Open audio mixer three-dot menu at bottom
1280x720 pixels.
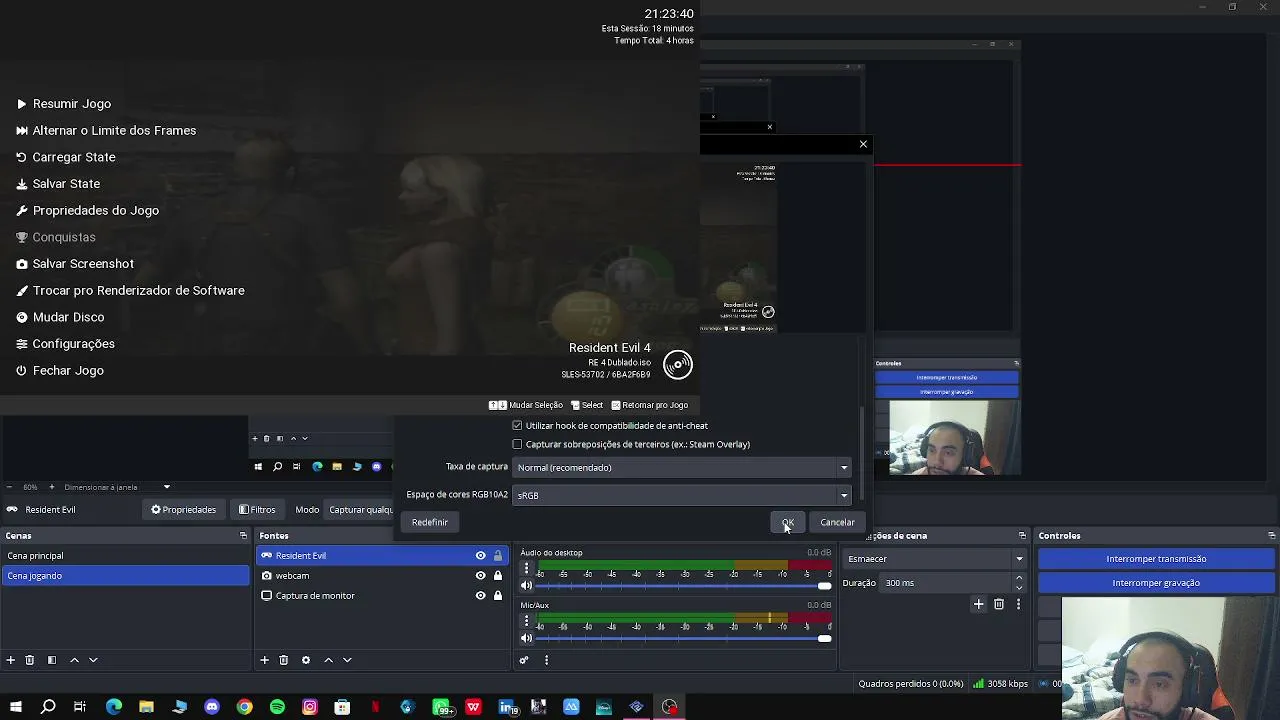(x=546, y=660)
